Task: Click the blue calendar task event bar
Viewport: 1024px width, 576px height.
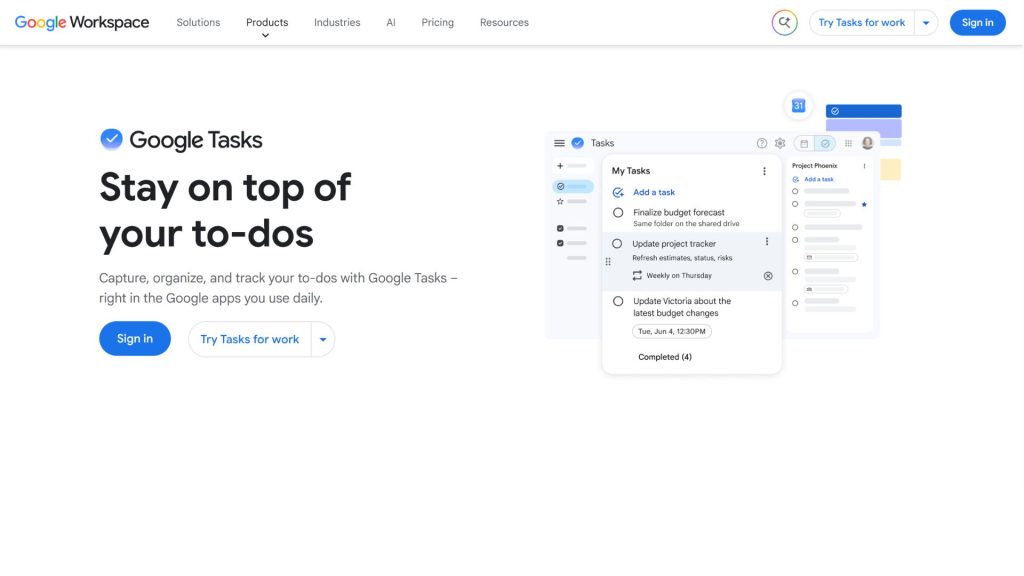Action: coord(863,111)
